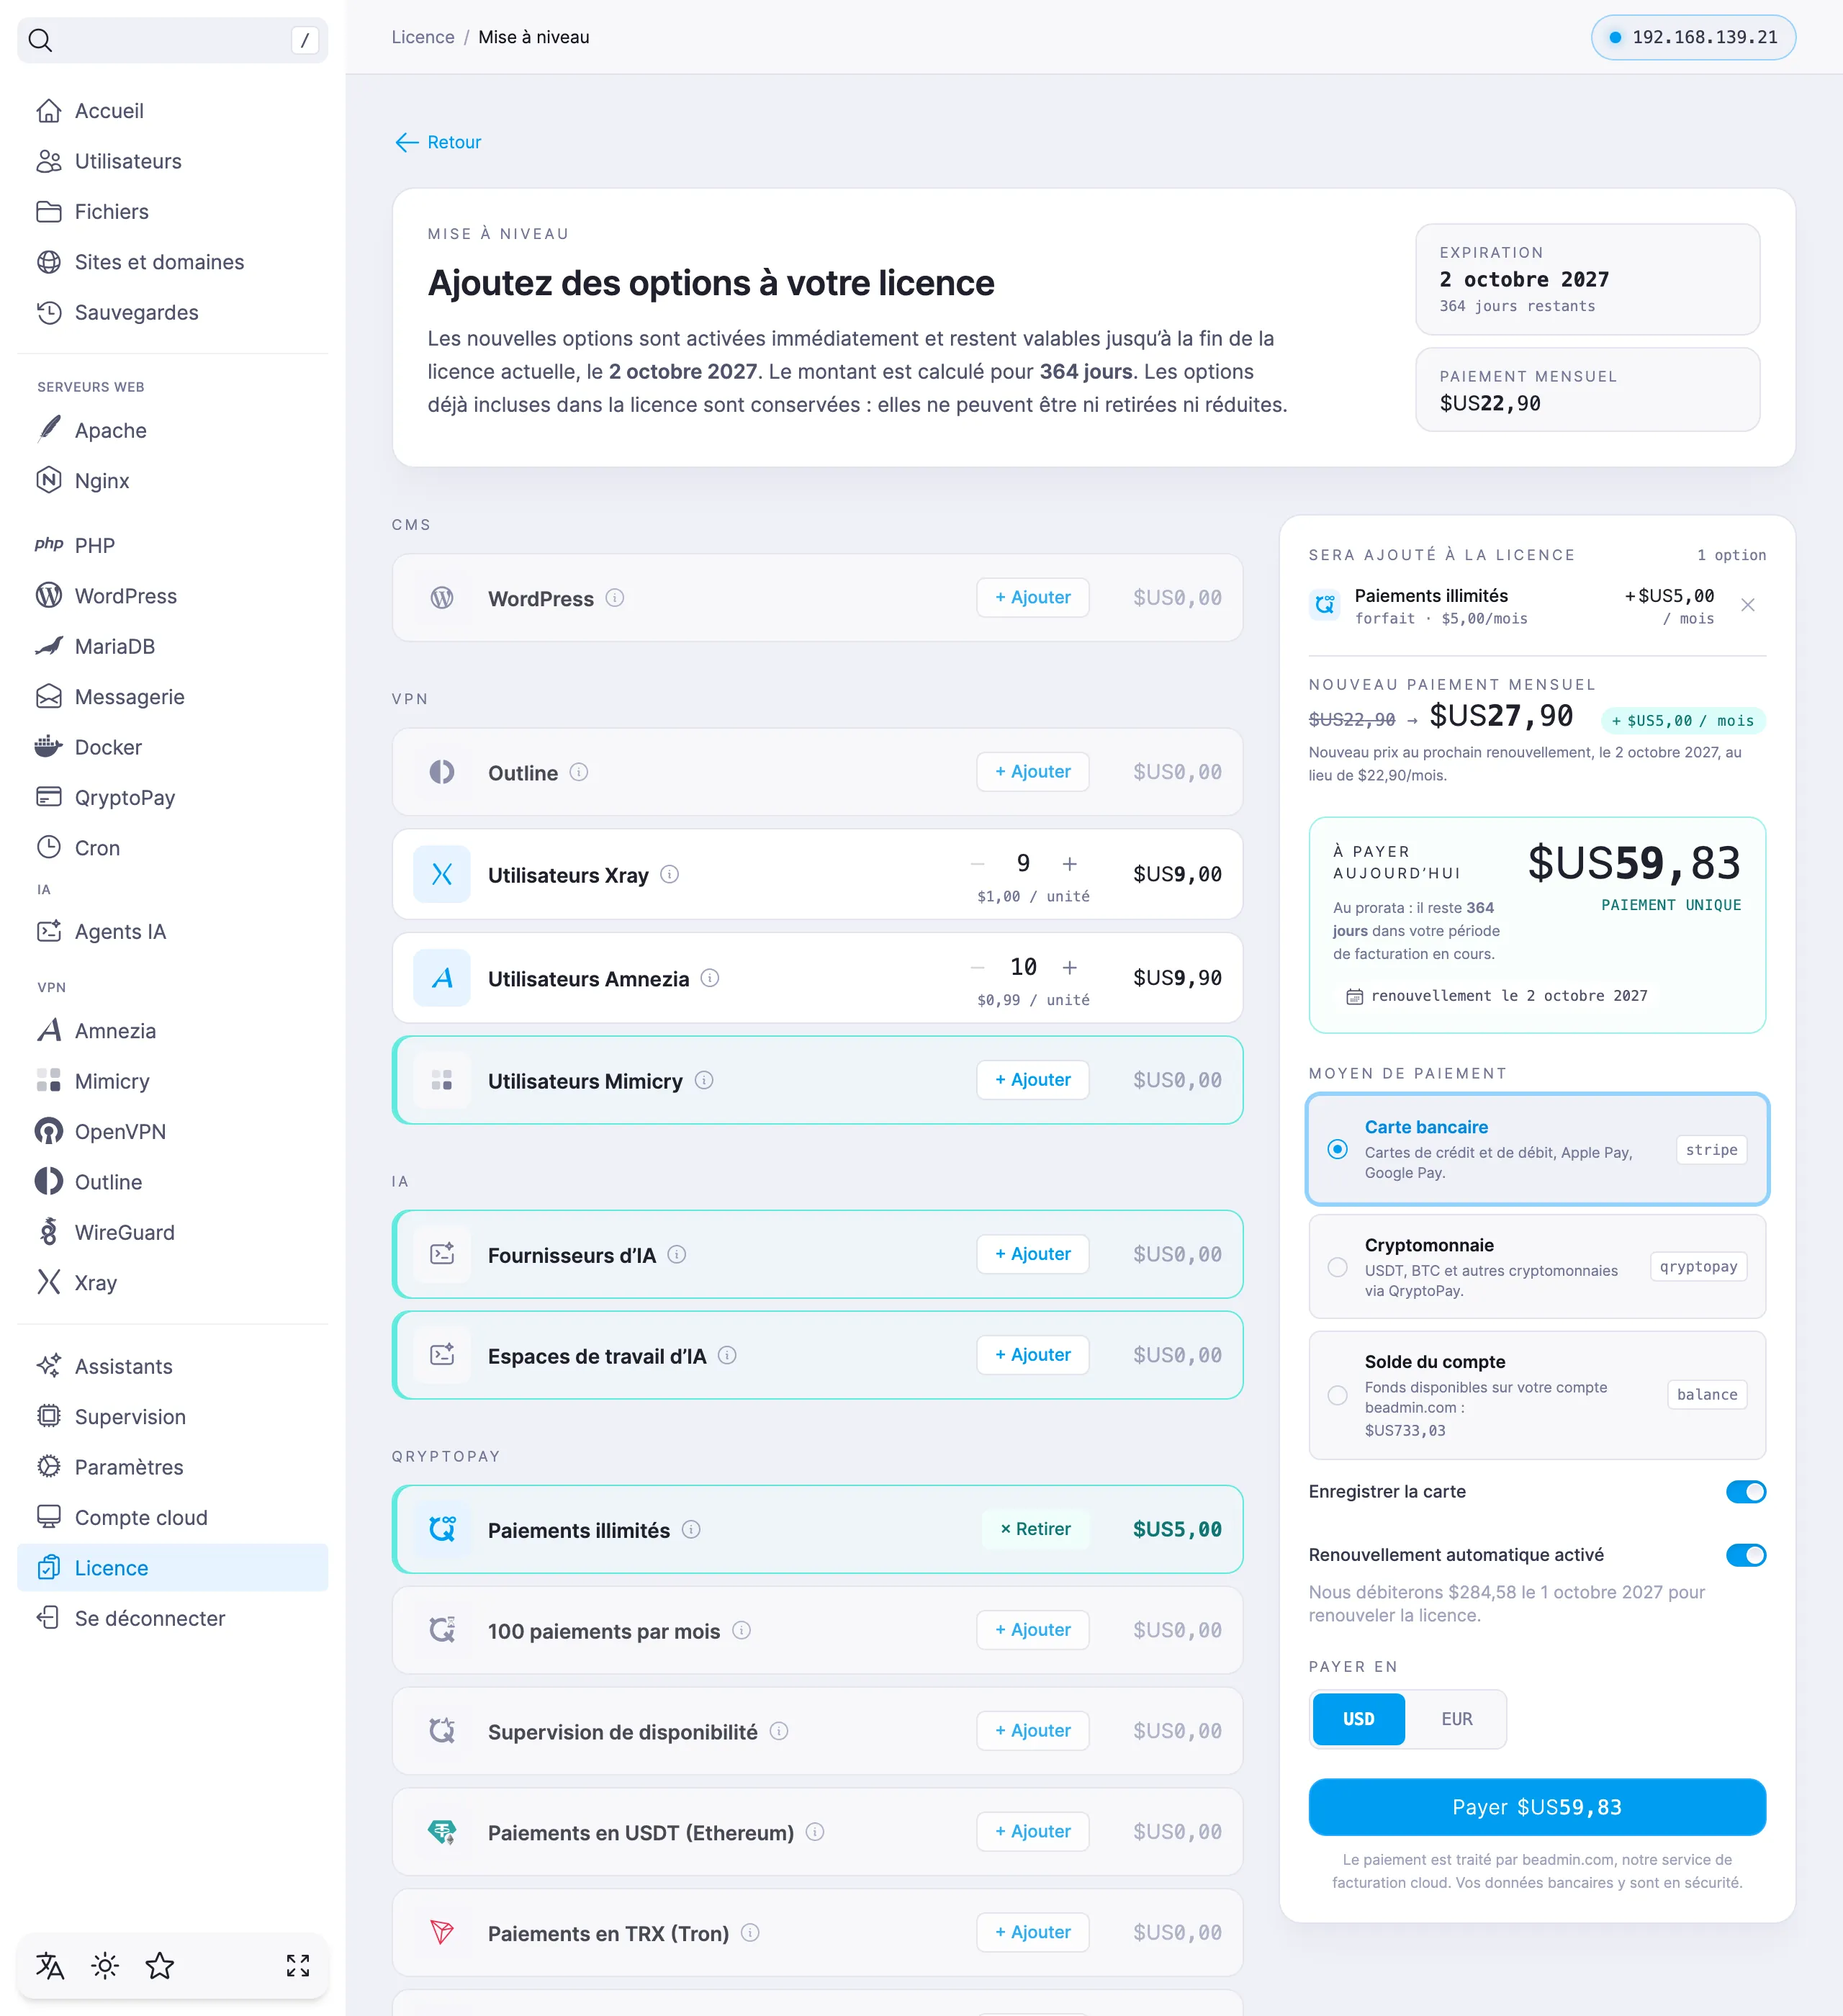The width and height of the screenshot is (1843, 2016).
Task: Click the language translation icon
Action: [x=50, y=1966]
